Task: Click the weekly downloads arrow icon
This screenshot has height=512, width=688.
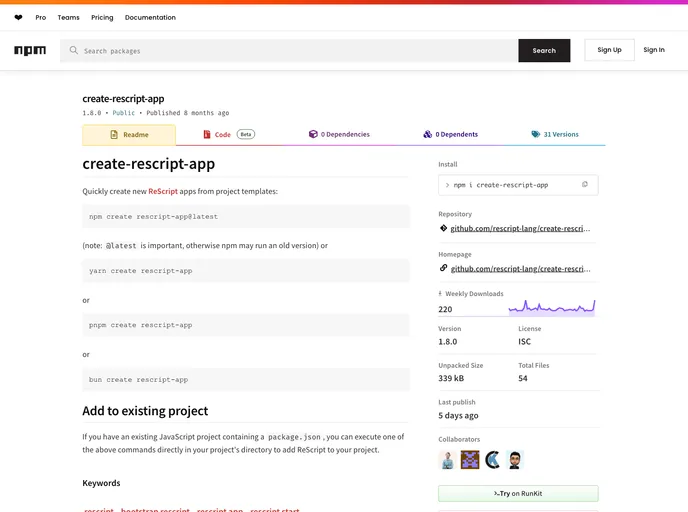Action: (x=440, y=294)
